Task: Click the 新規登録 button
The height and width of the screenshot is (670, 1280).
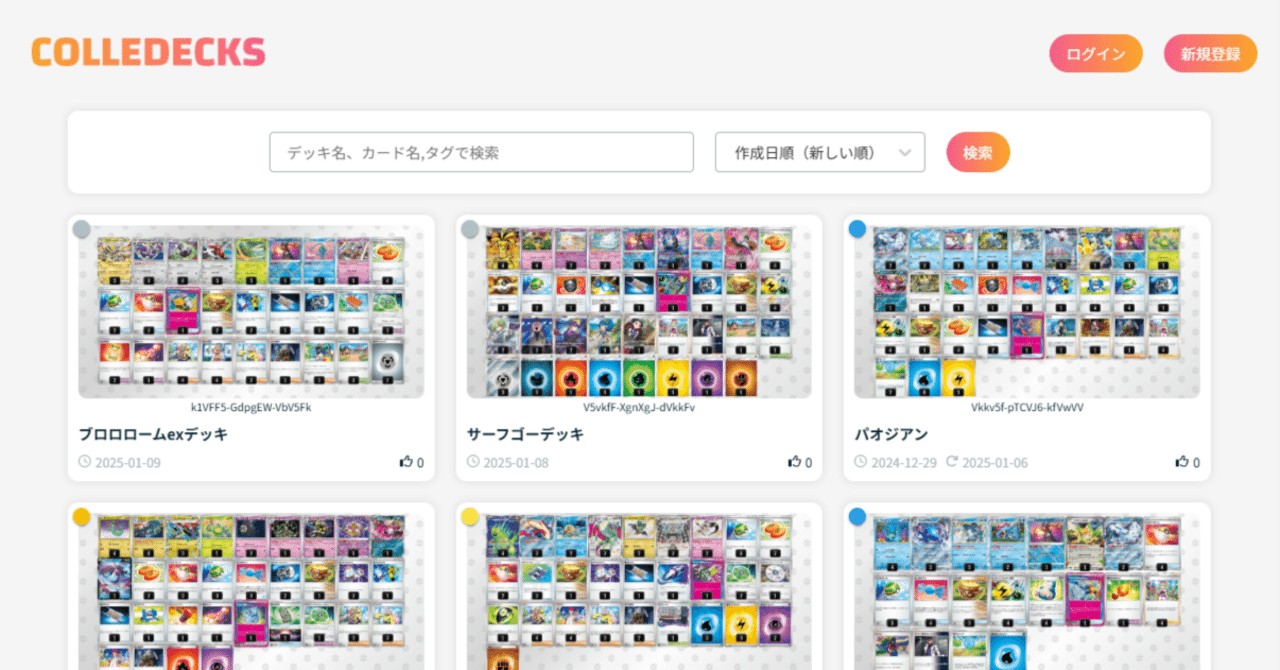Action: (x=1211, y=54)
